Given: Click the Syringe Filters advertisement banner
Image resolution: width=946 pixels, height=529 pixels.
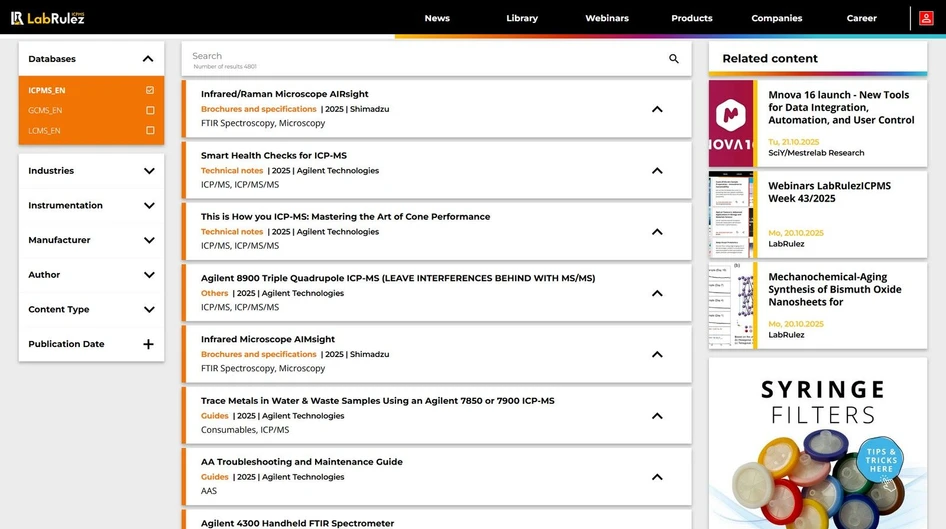Looking at the screenshot, I should (818, 443).
